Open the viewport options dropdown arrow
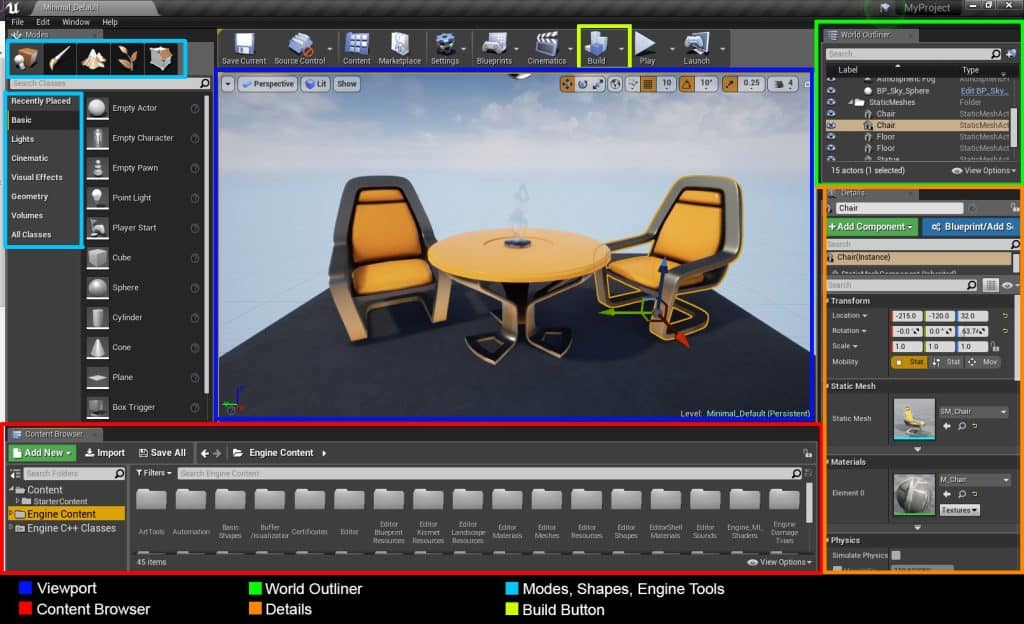The height and width of the screenshot is (624, 1024). [x=227, y=84]
